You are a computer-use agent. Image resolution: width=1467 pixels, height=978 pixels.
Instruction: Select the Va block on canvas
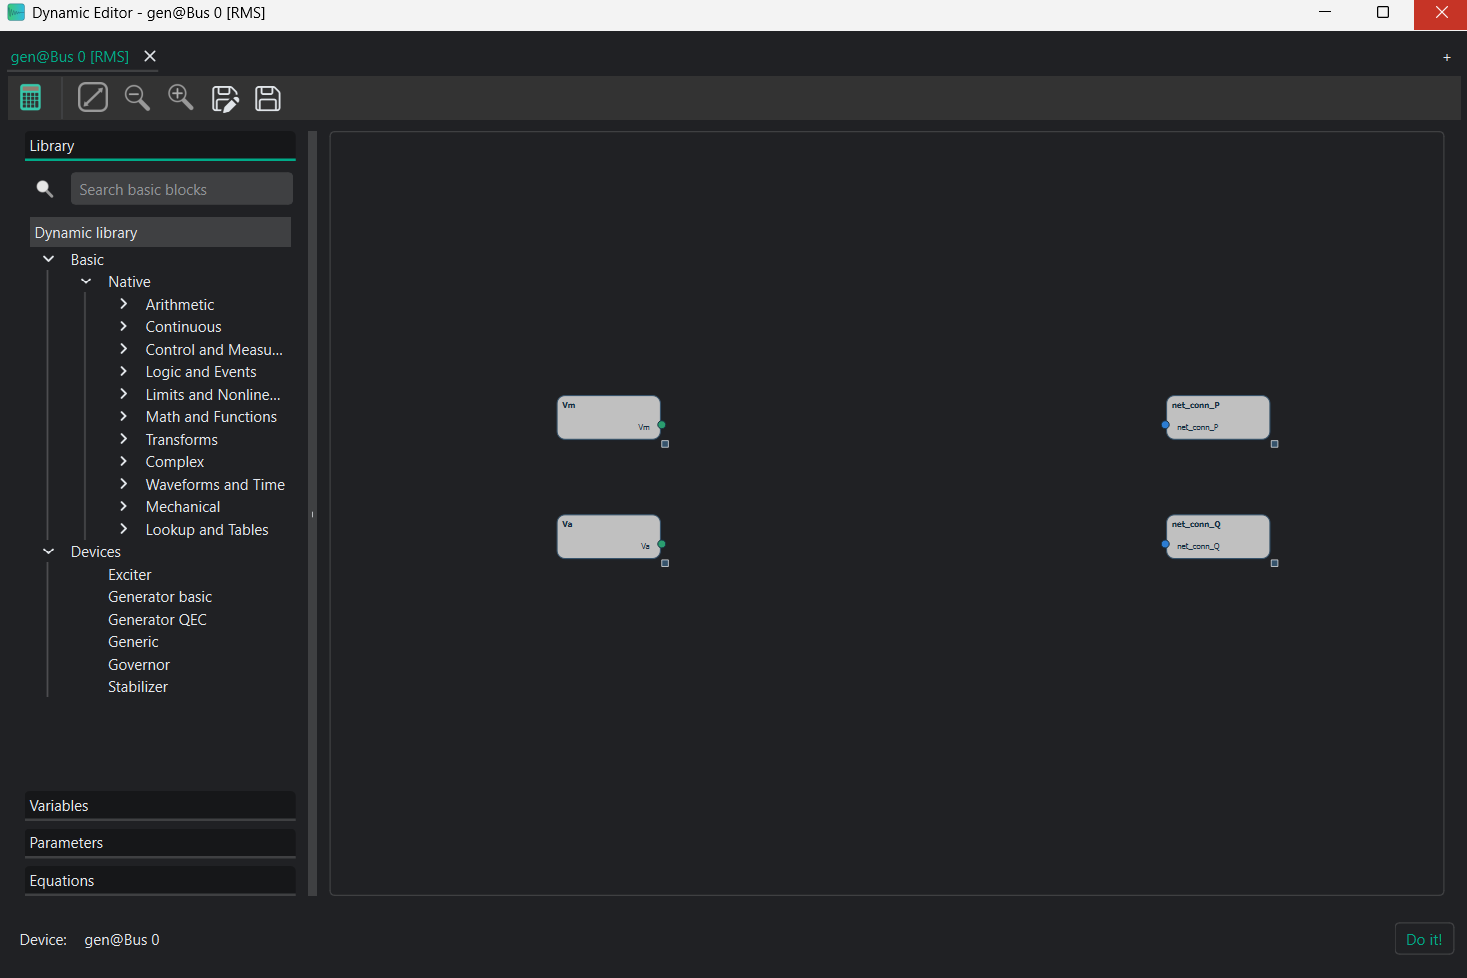[608, 536]
